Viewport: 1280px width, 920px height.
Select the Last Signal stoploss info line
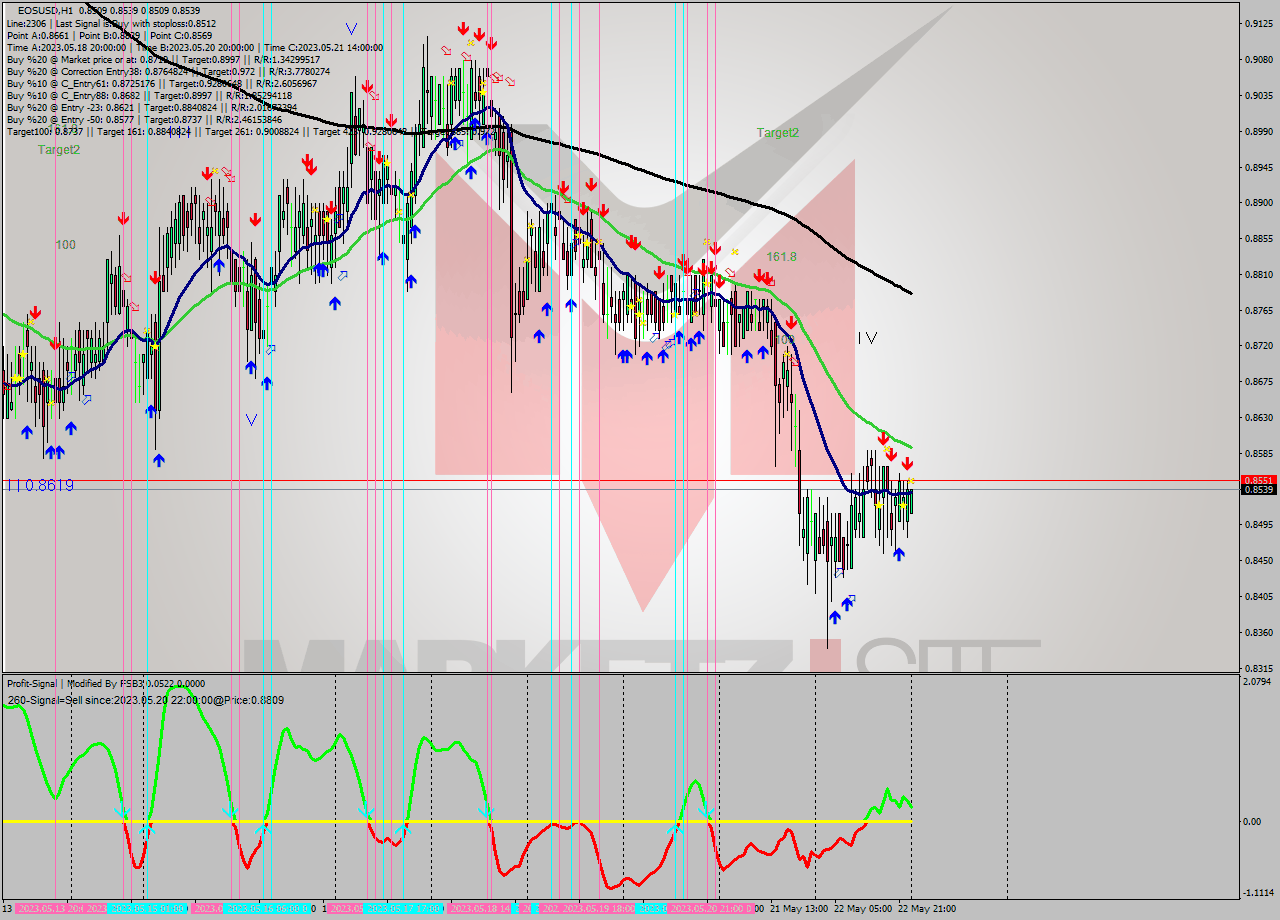pyautogui.click(x=110, y=23)
